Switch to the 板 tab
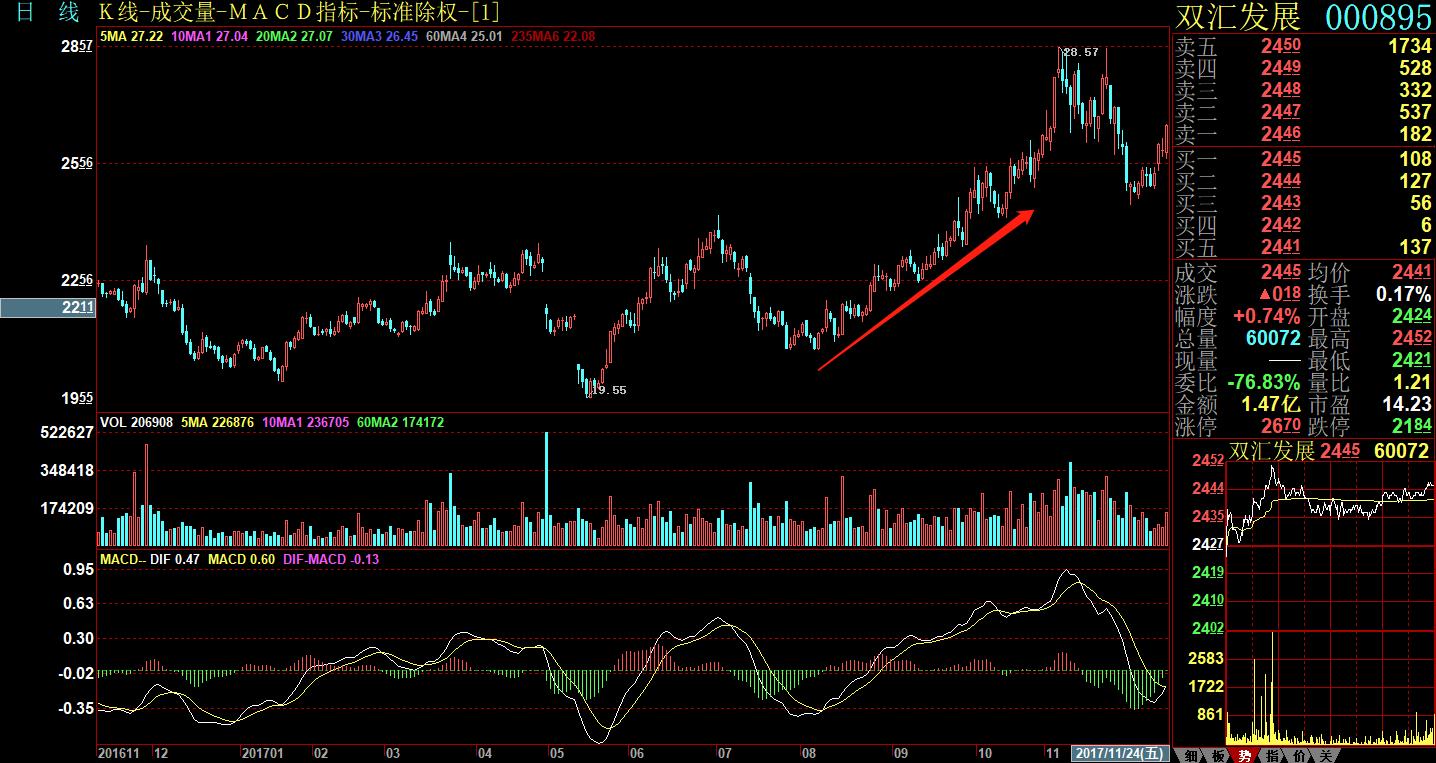The image size is (1436, 763). (1217, 755)
